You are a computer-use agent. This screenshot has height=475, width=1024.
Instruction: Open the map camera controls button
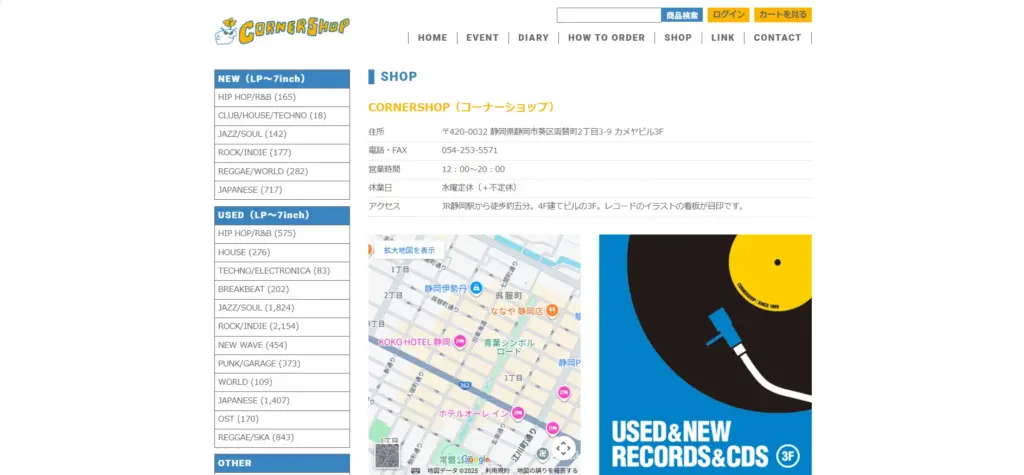pyautogui.click(x=563, y=448)
